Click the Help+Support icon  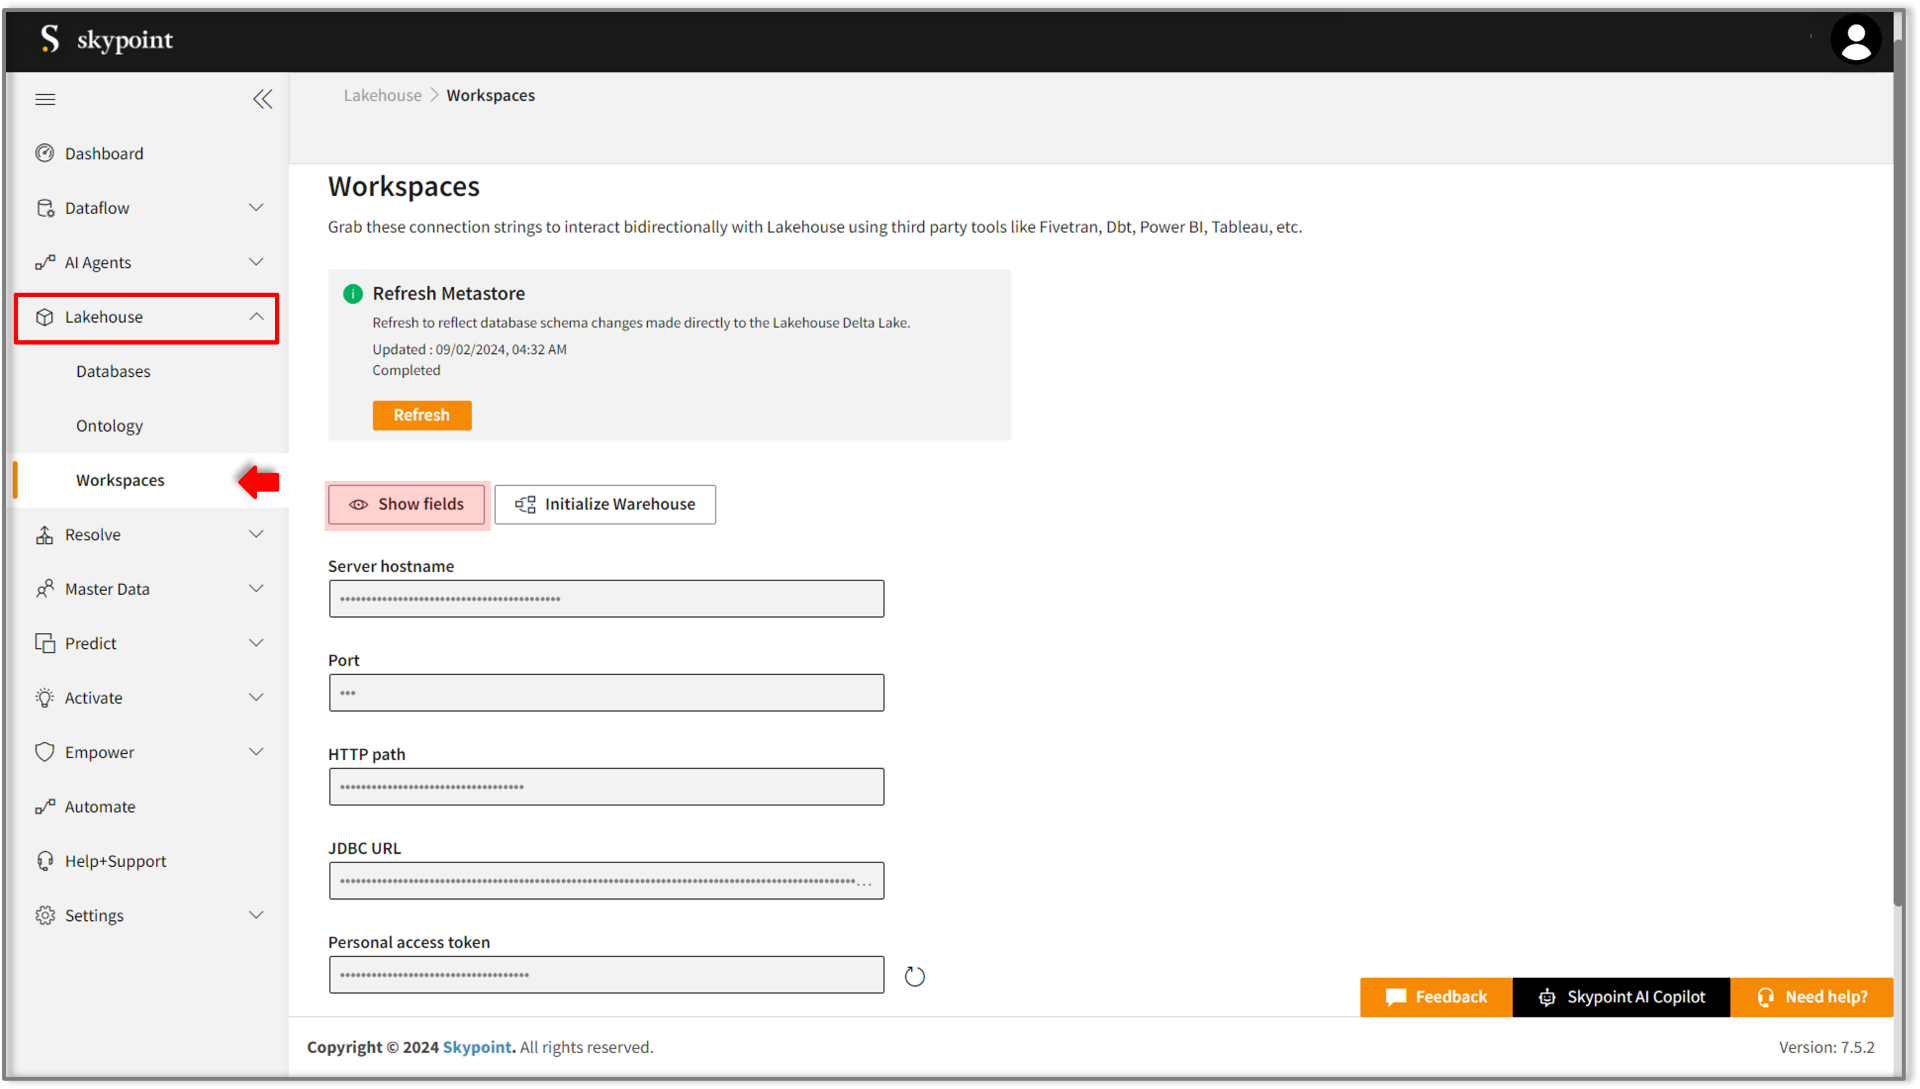(x=42, y=860)
